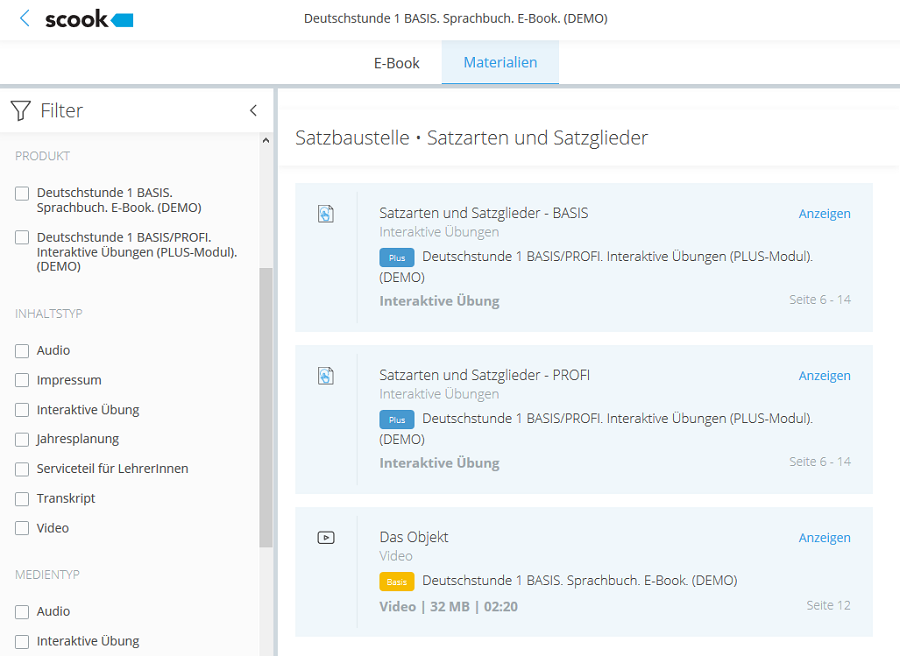Click the Plus badge in the Satzarten PROFI card

tap(397, 420)
